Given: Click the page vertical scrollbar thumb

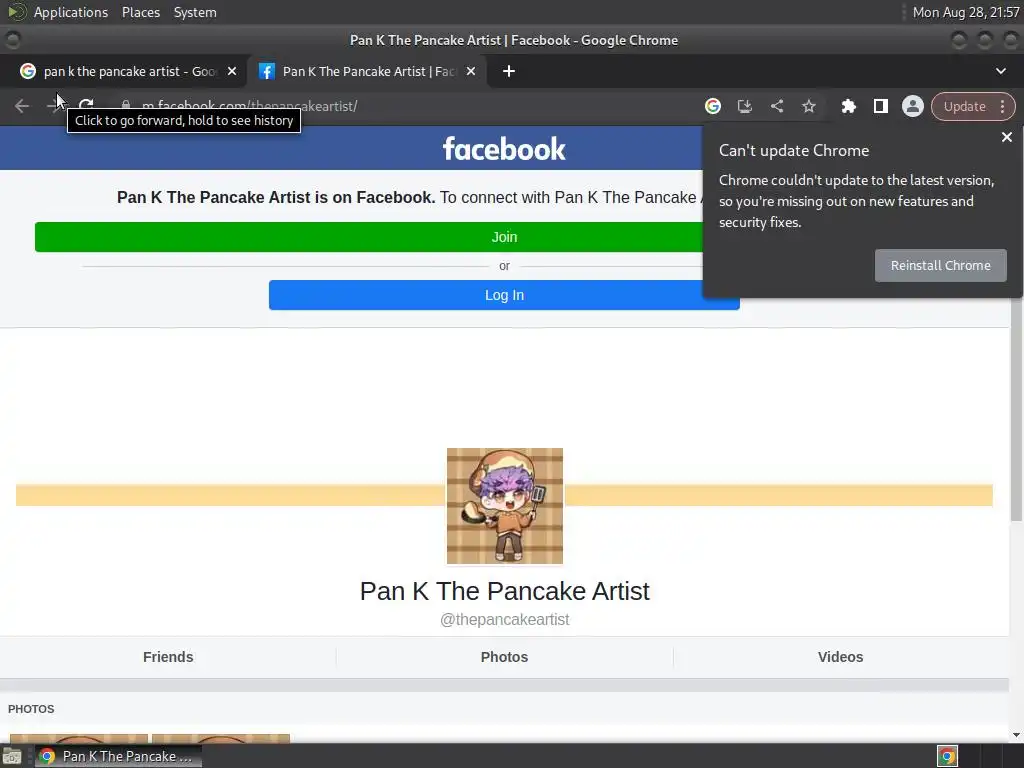Looking at the screenshot, I should point(1016,327).
